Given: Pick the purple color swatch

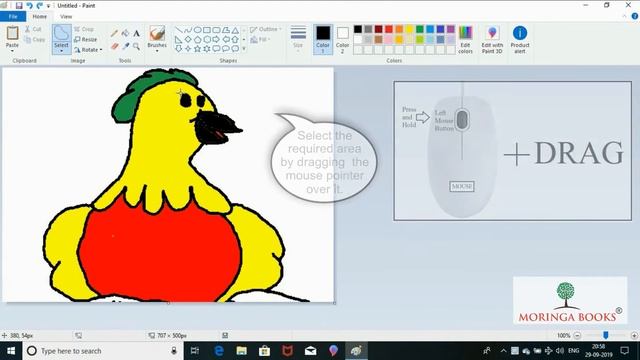Looking at the screenshot, I should pyautogui.click(x=451, y=29).
